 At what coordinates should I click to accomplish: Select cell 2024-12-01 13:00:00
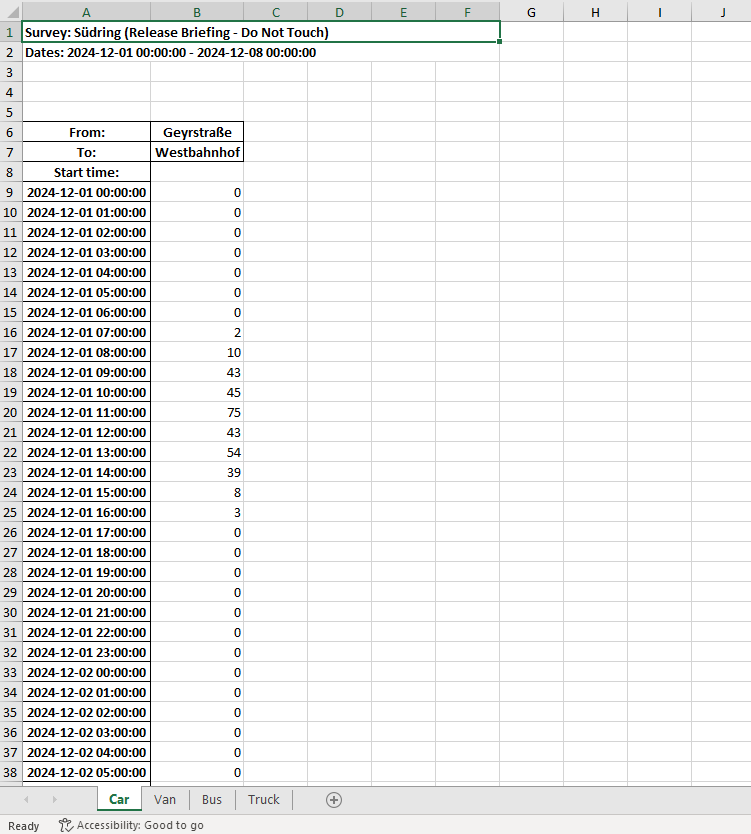click(86, 452)
